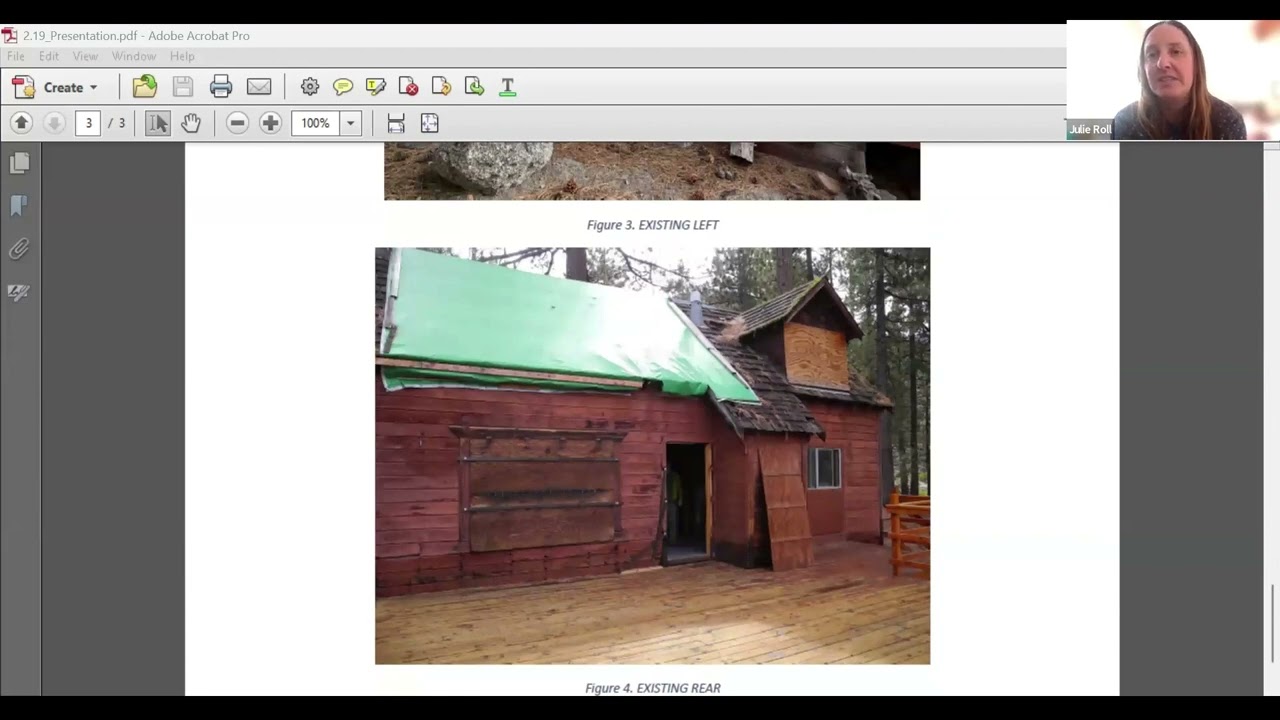Click the page number input field

[x=88, y=123]
